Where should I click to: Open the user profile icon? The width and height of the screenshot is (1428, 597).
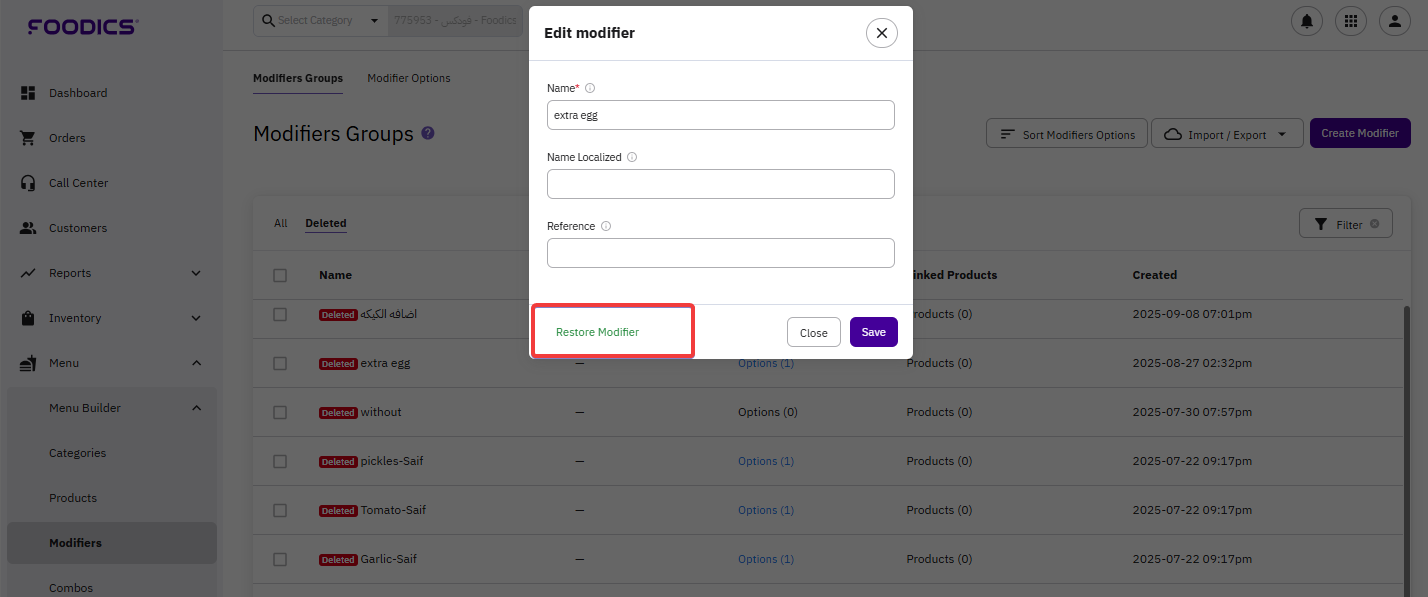(x=1394, y=20)
